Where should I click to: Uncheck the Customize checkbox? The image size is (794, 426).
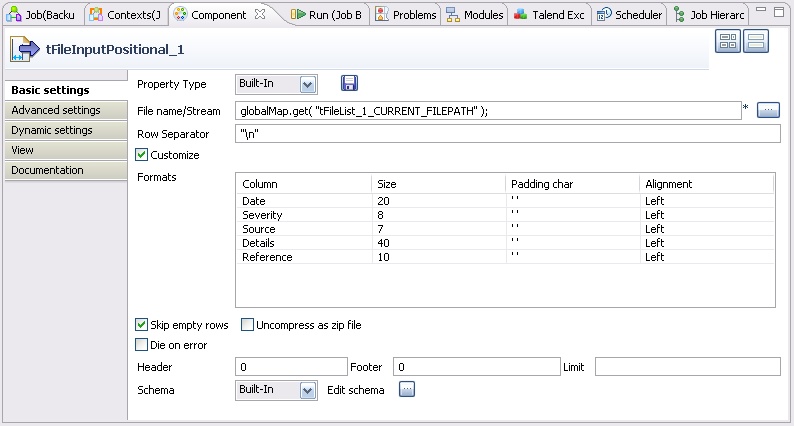142,155
